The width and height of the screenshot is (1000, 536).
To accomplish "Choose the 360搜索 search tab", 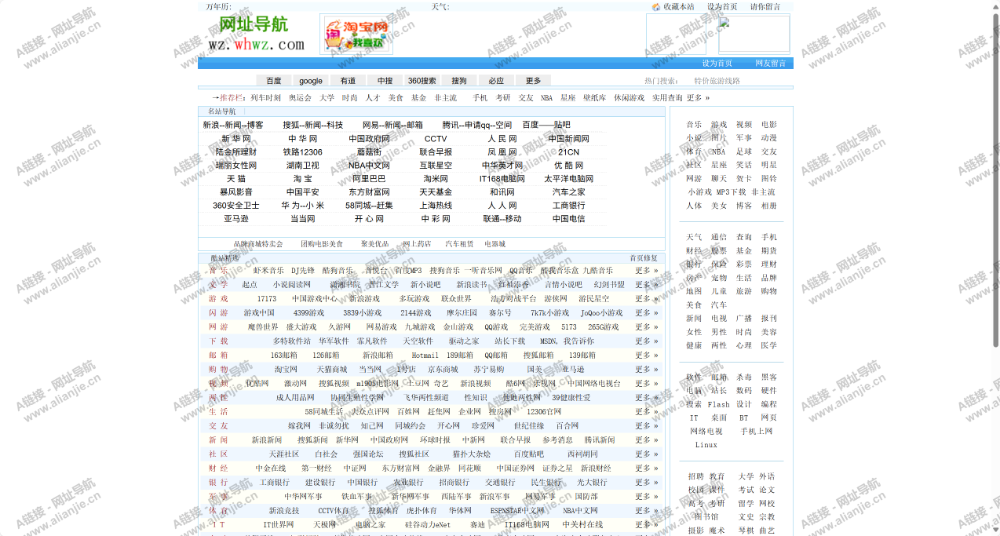I will pos(422,80).
